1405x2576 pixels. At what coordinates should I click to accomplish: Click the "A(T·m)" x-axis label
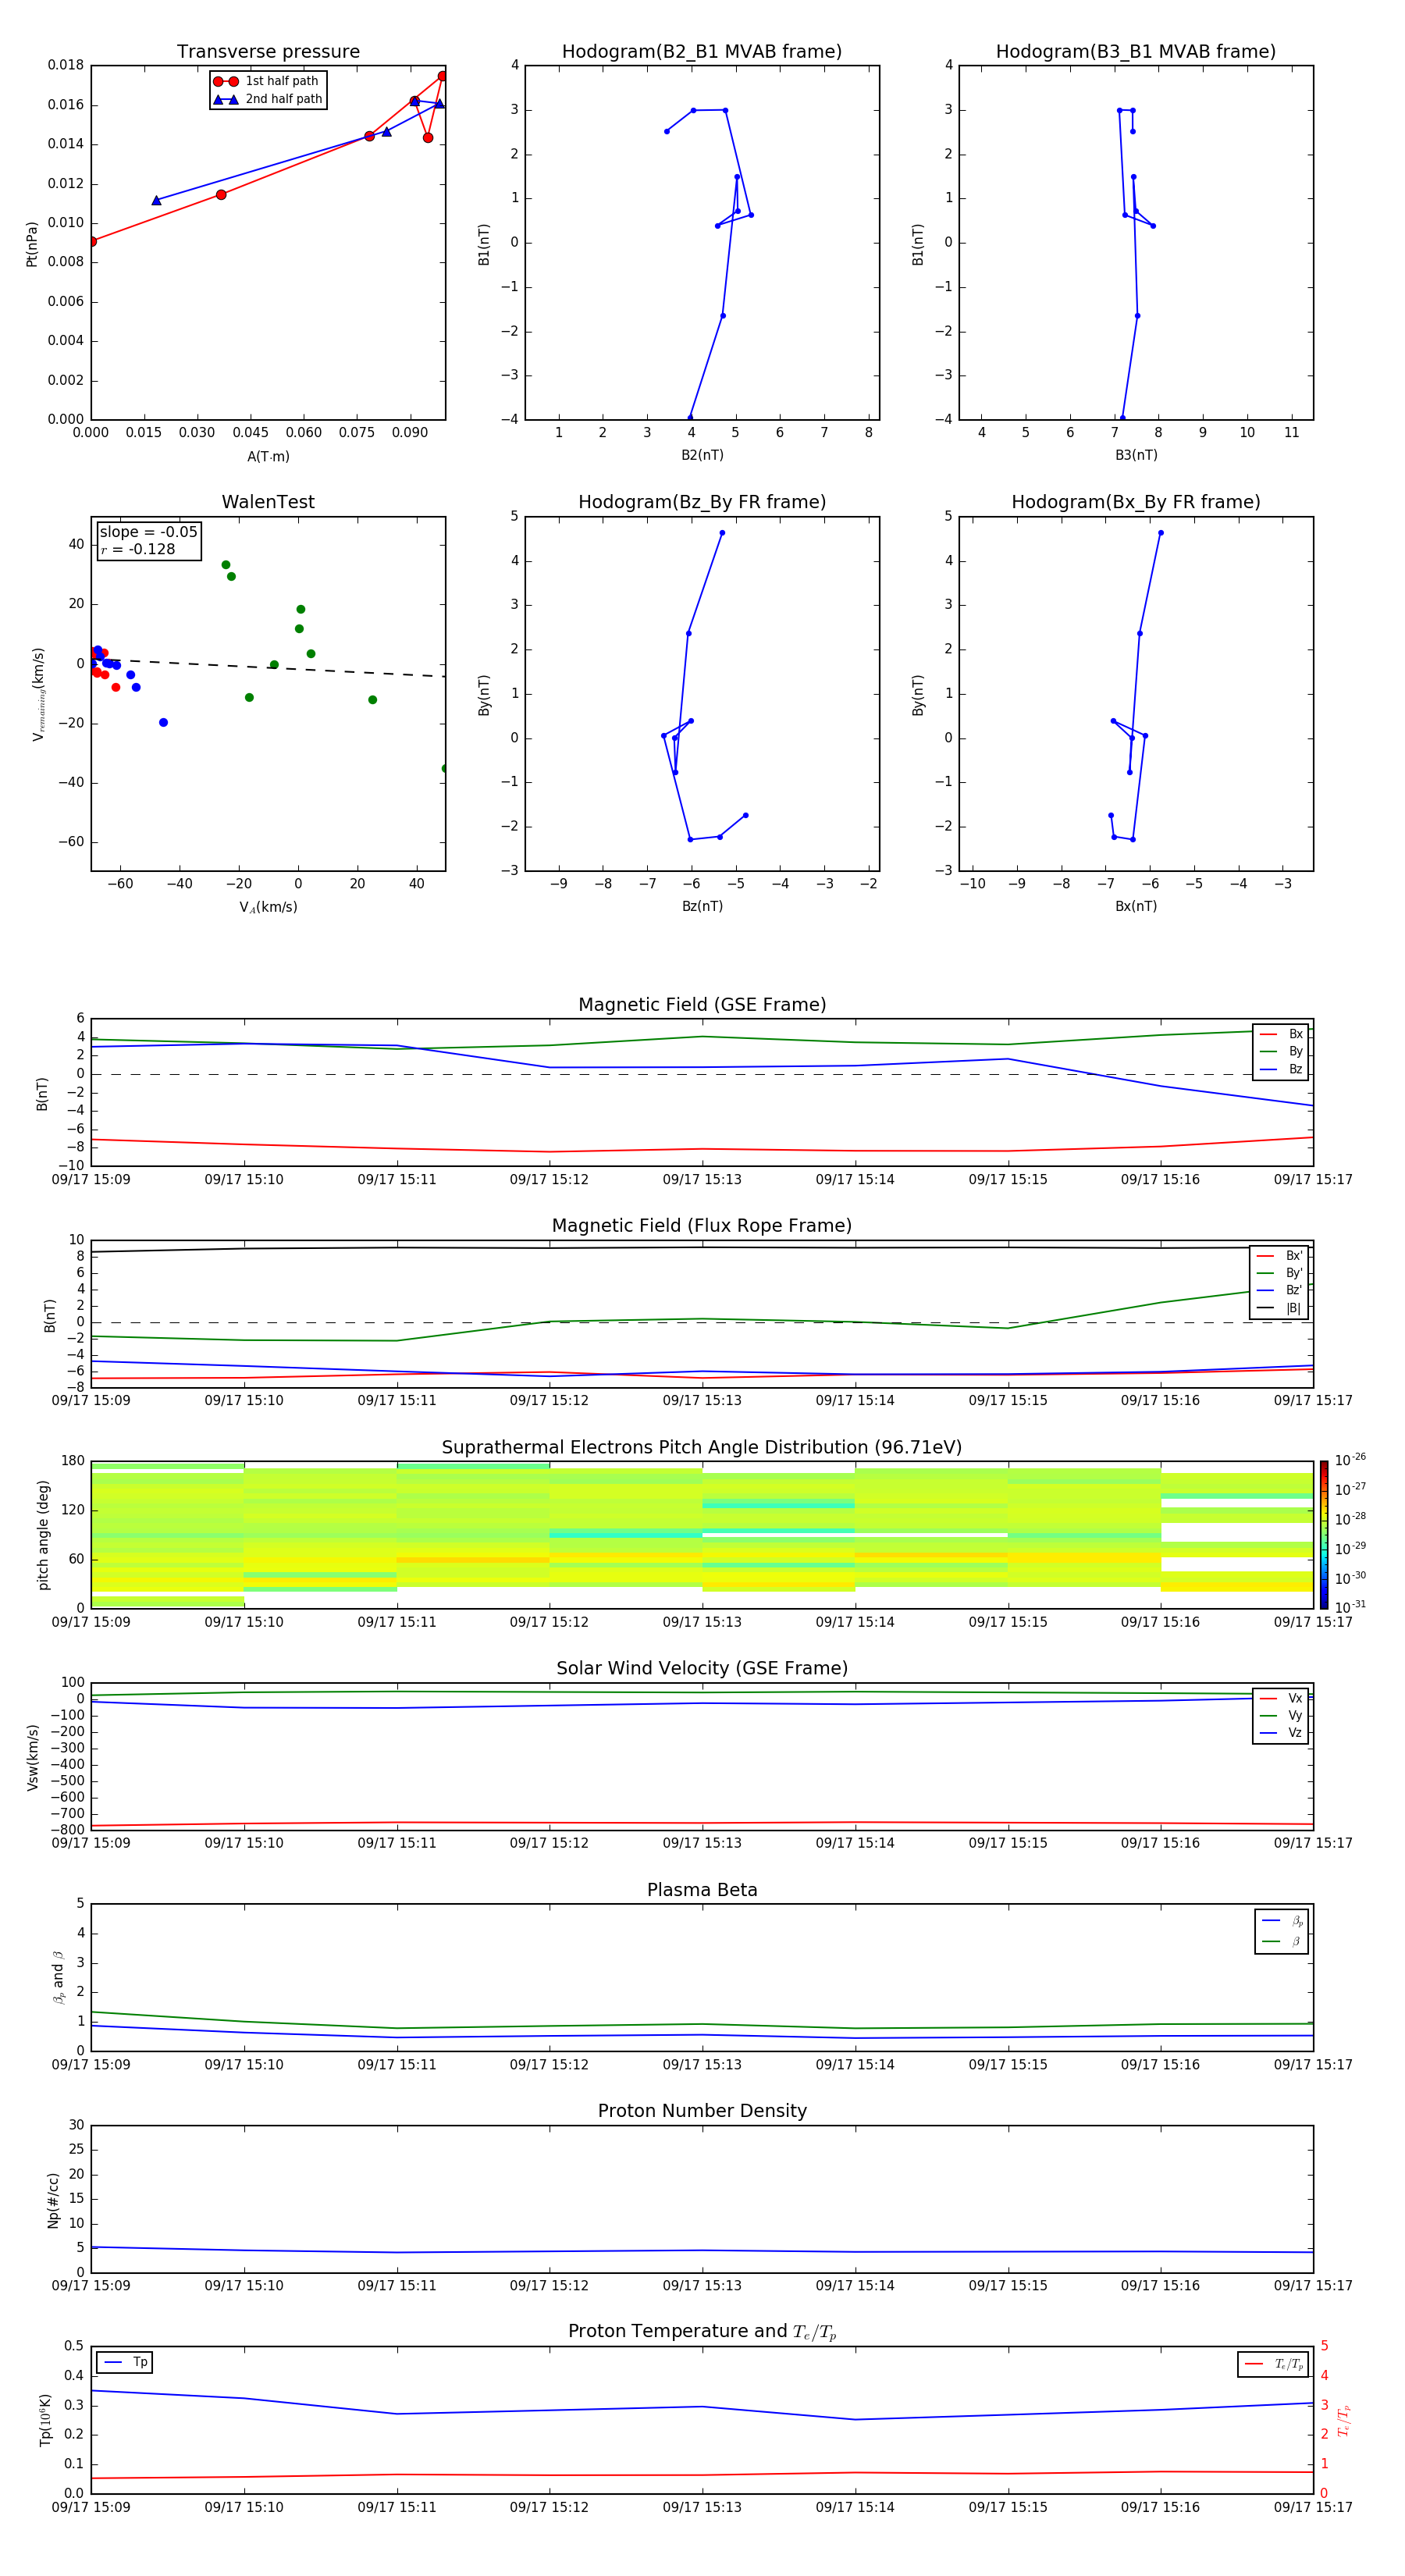point(268,457)
